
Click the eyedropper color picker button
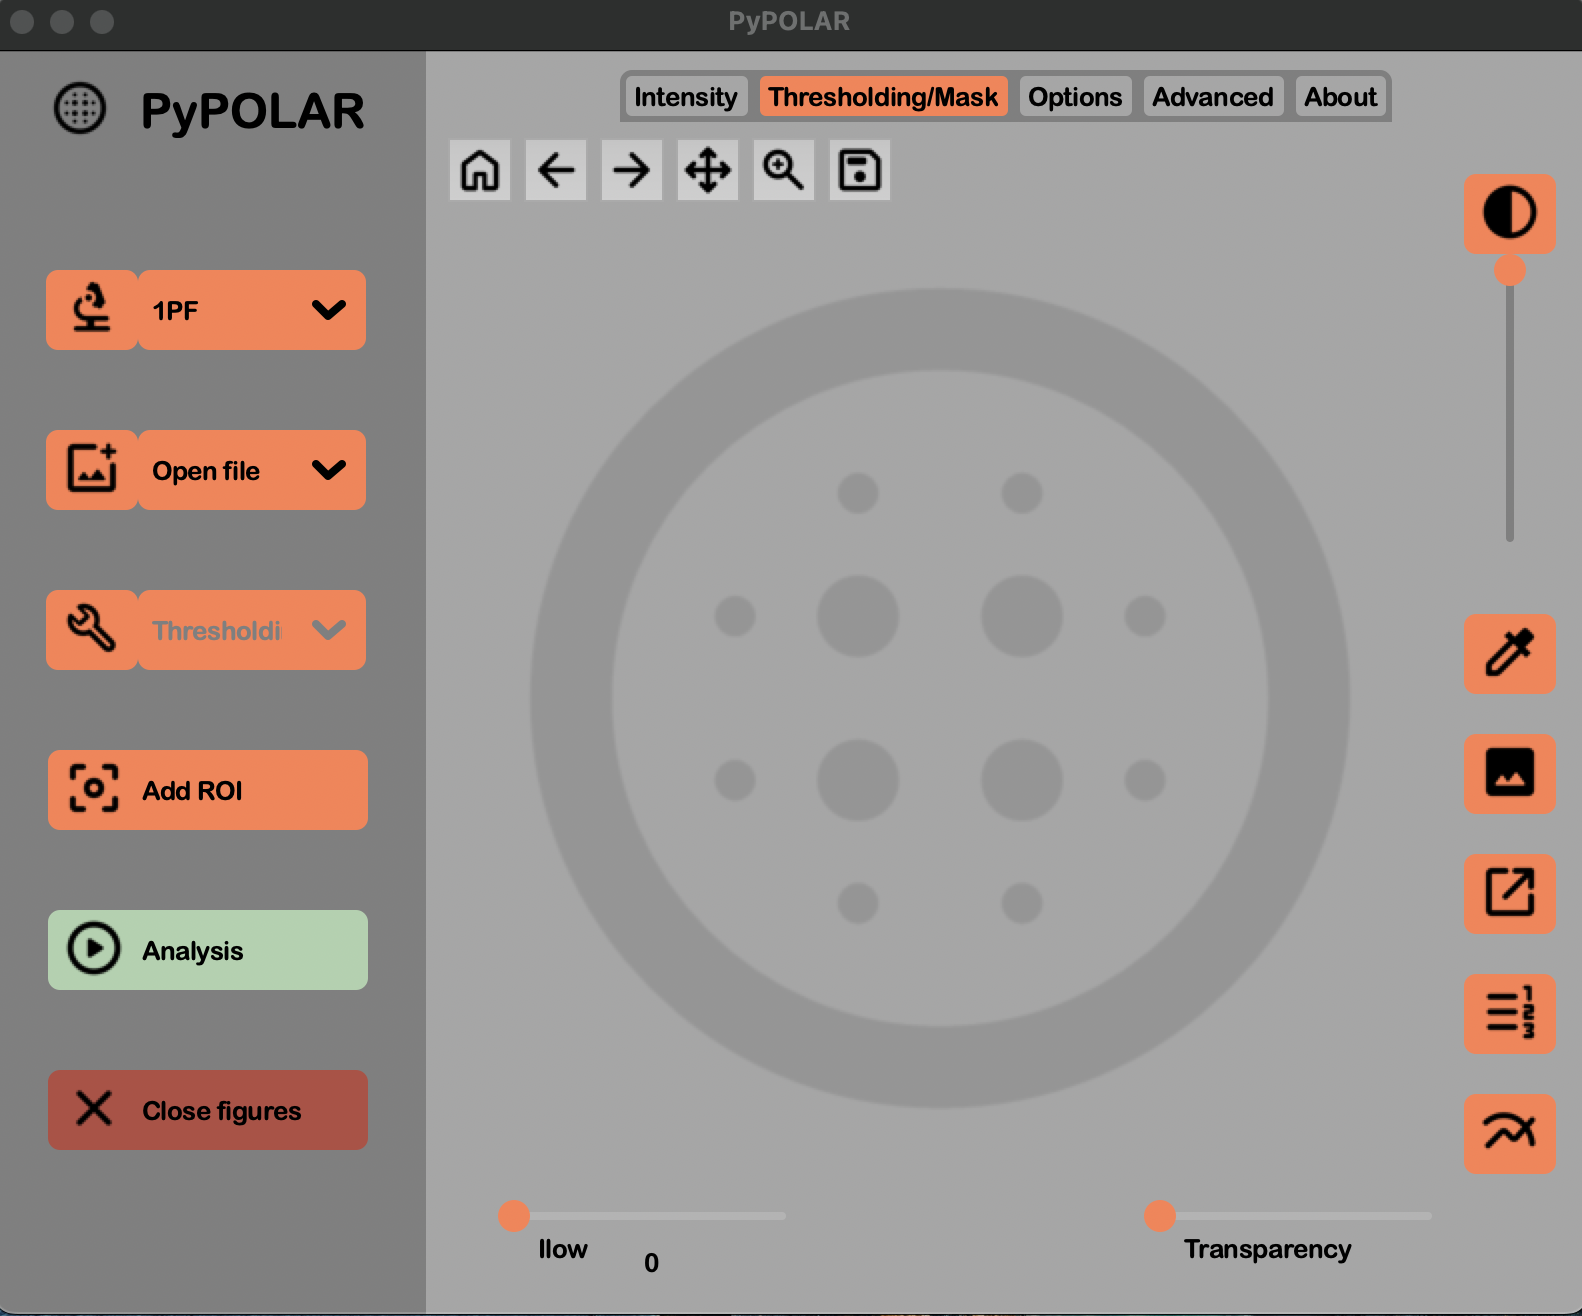[1510, 653]
